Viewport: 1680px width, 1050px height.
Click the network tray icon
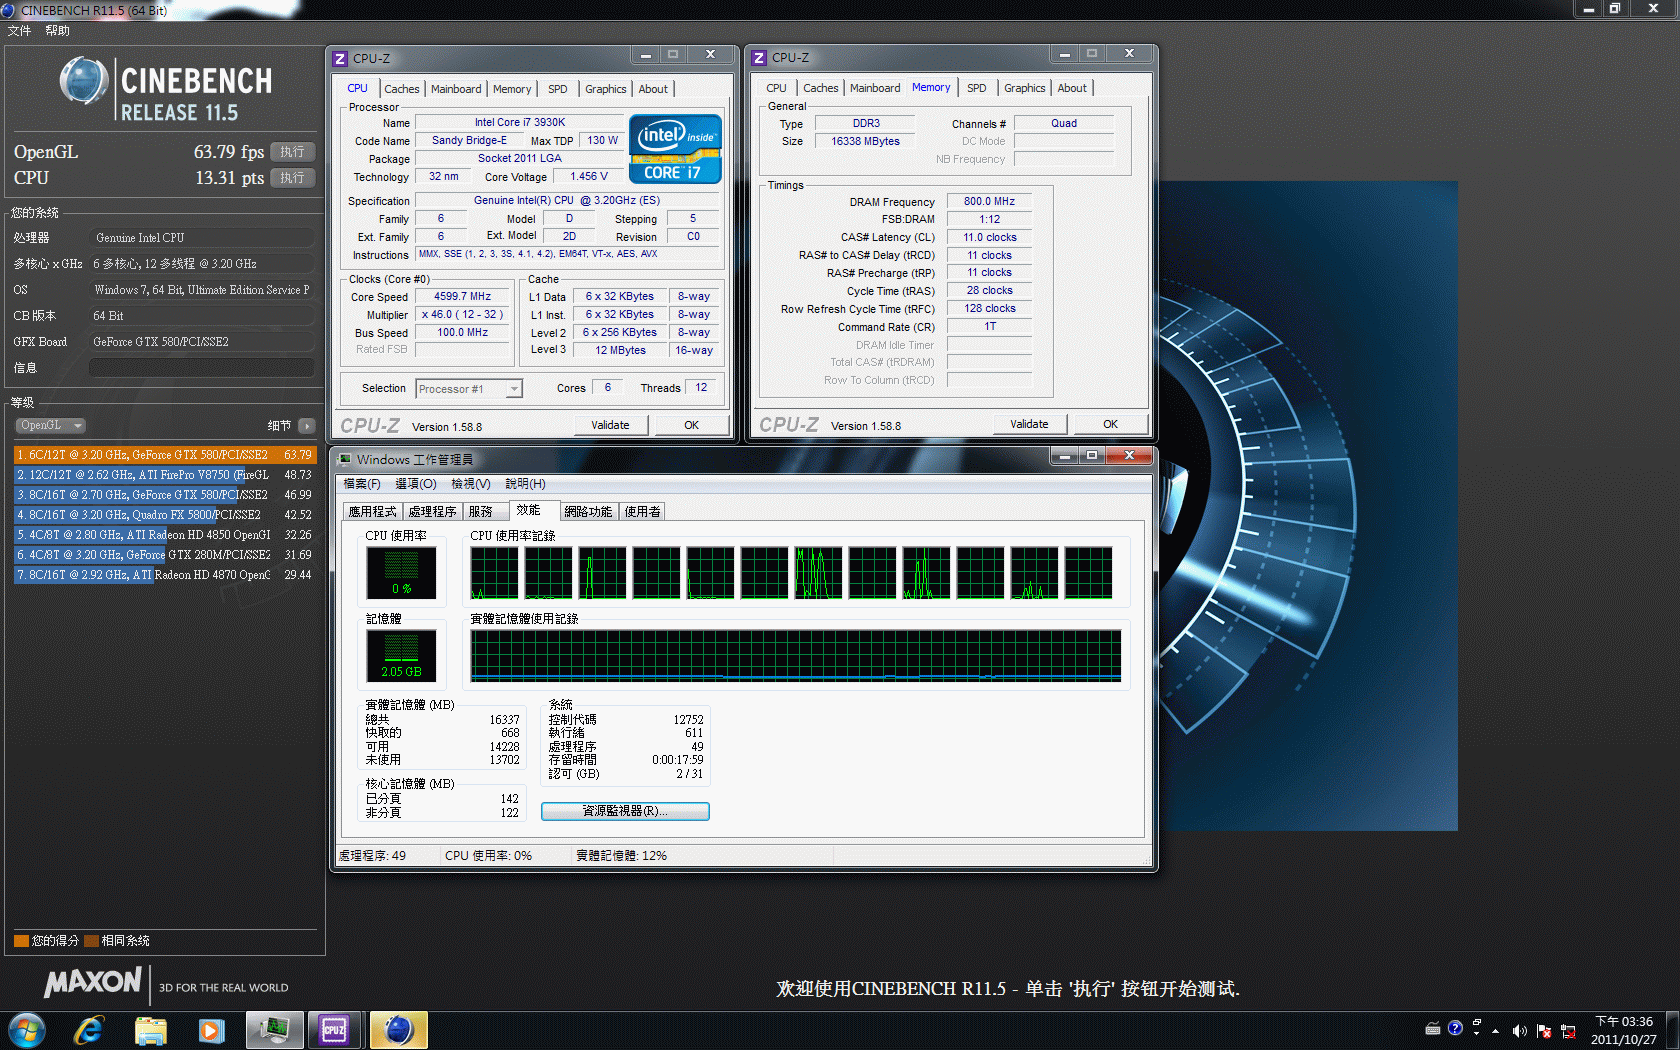[1567, 1031]
